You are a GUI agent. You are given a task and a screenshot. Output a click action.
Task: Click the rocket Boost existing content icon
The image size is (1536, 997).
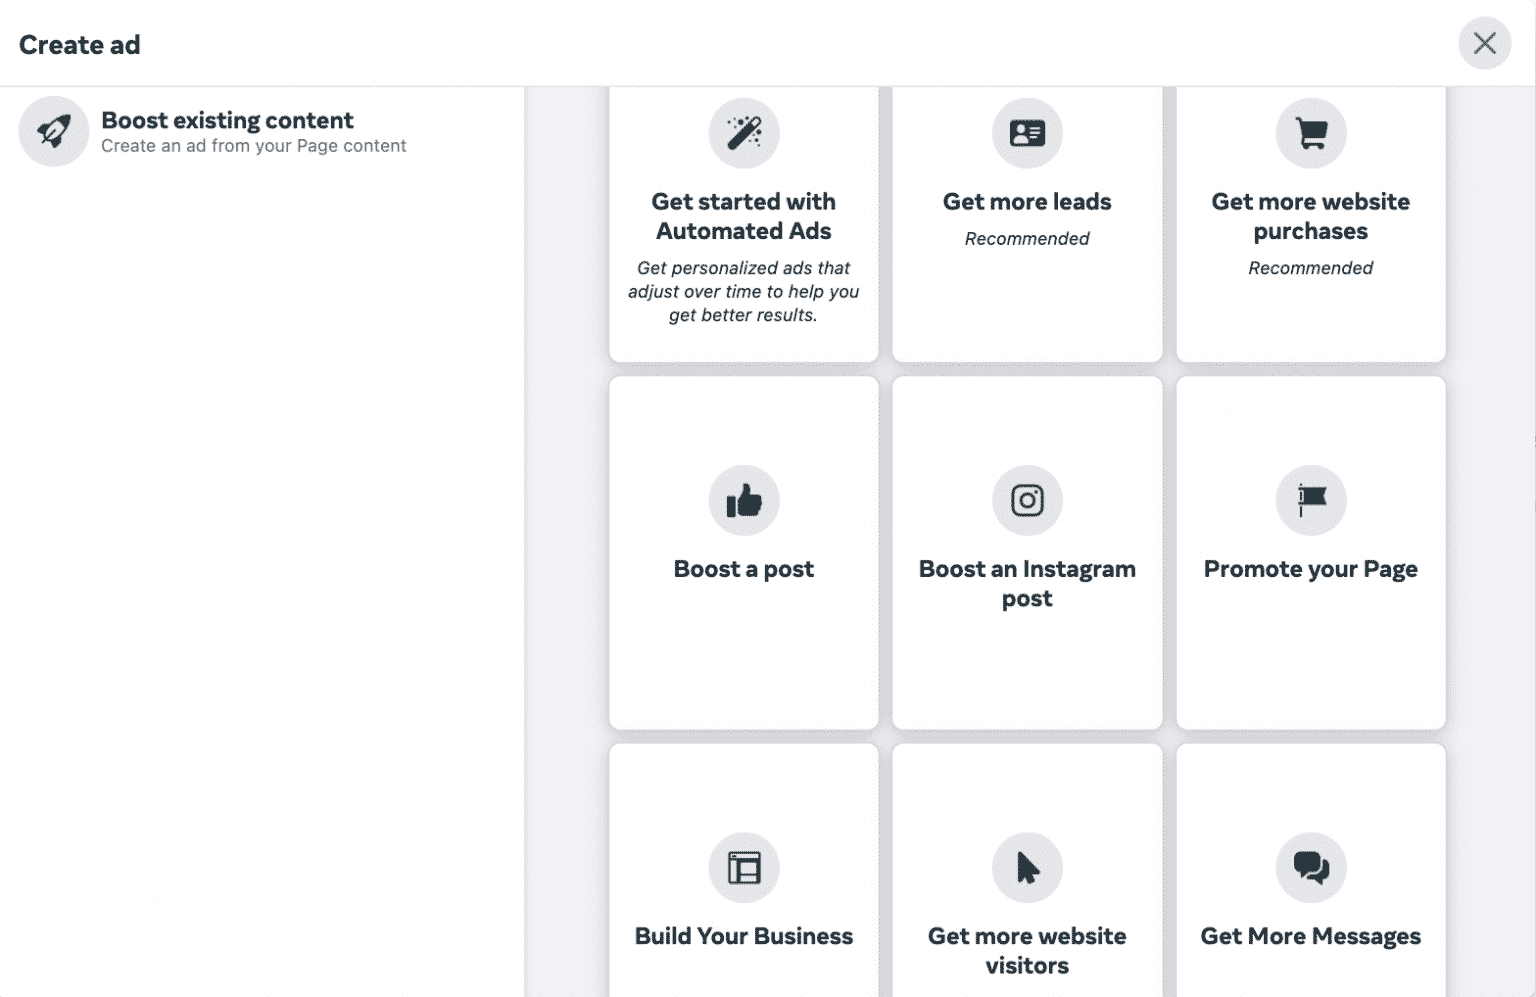(54, 131)
